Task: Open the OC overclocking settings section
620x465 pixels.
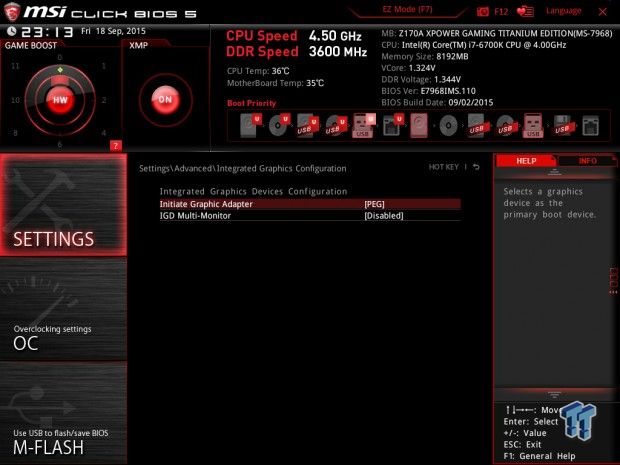Action: click(x=63, y=309)
